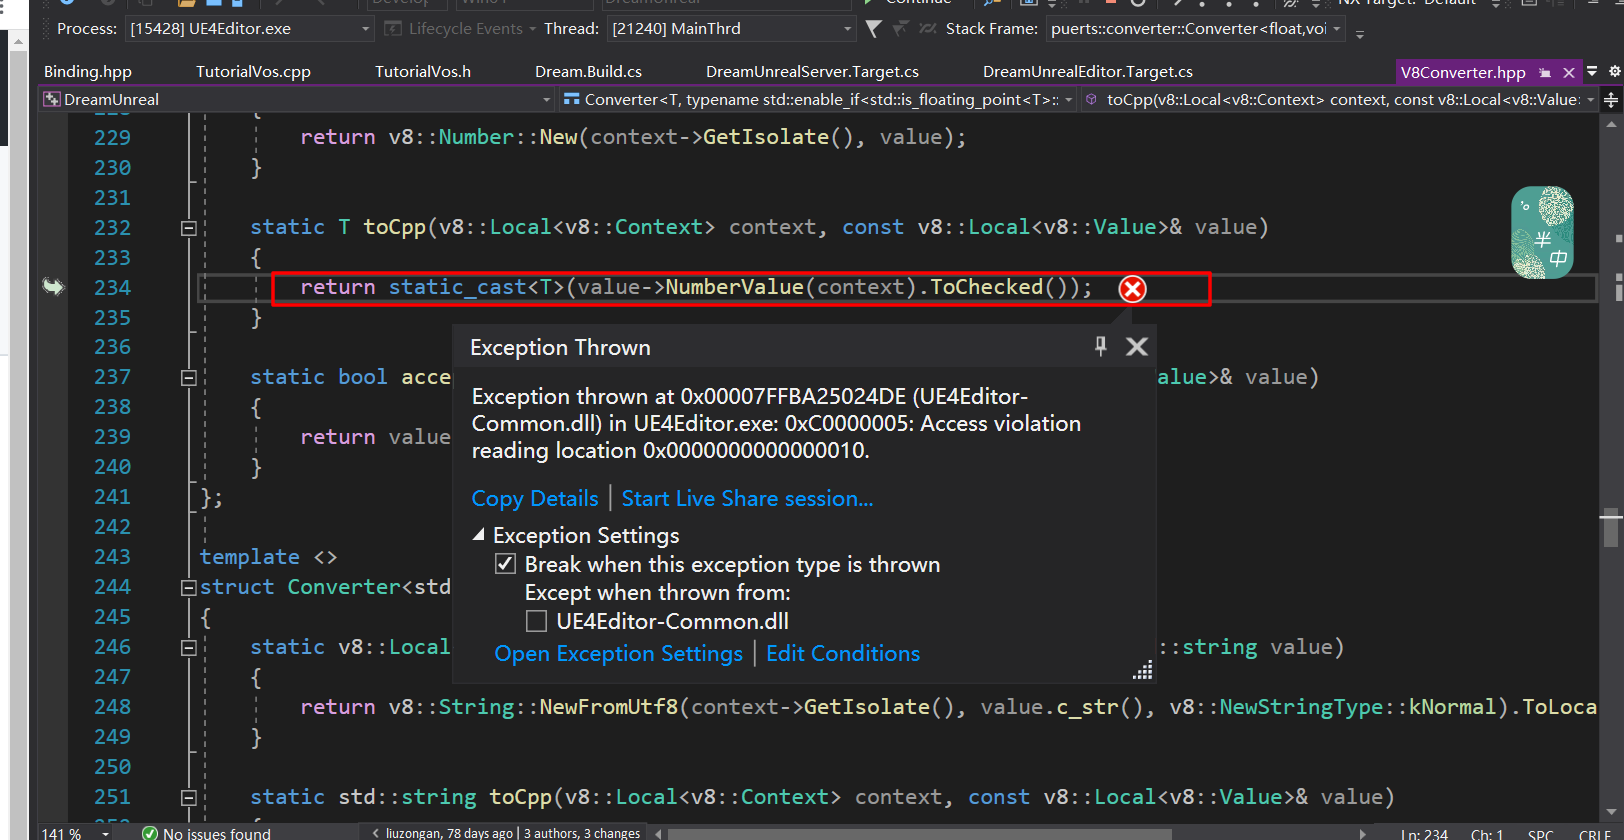This screenshot has height=840, width=1624.
Task: Open the document tab list dropdown arrow
Action: click(1591, 71)
